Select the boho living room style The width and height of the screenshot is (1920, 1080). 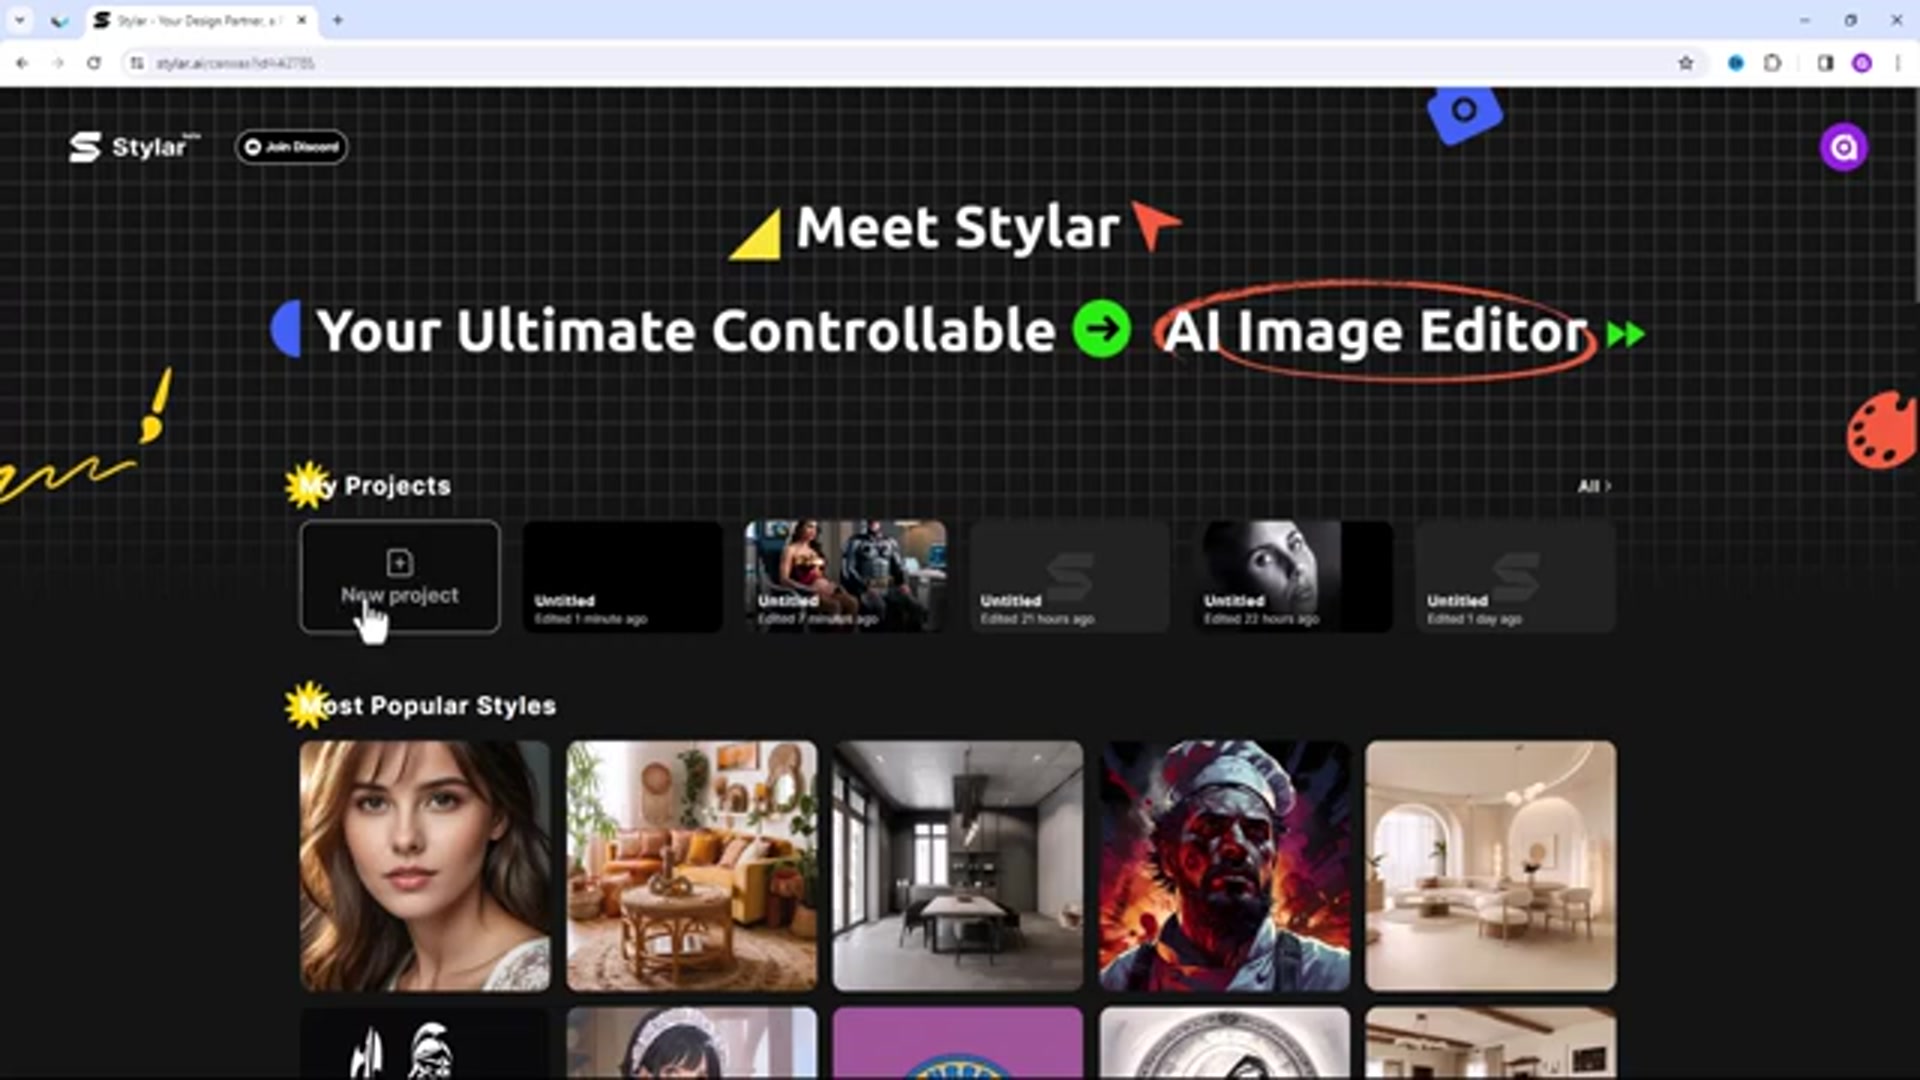[x=691, y=866]
